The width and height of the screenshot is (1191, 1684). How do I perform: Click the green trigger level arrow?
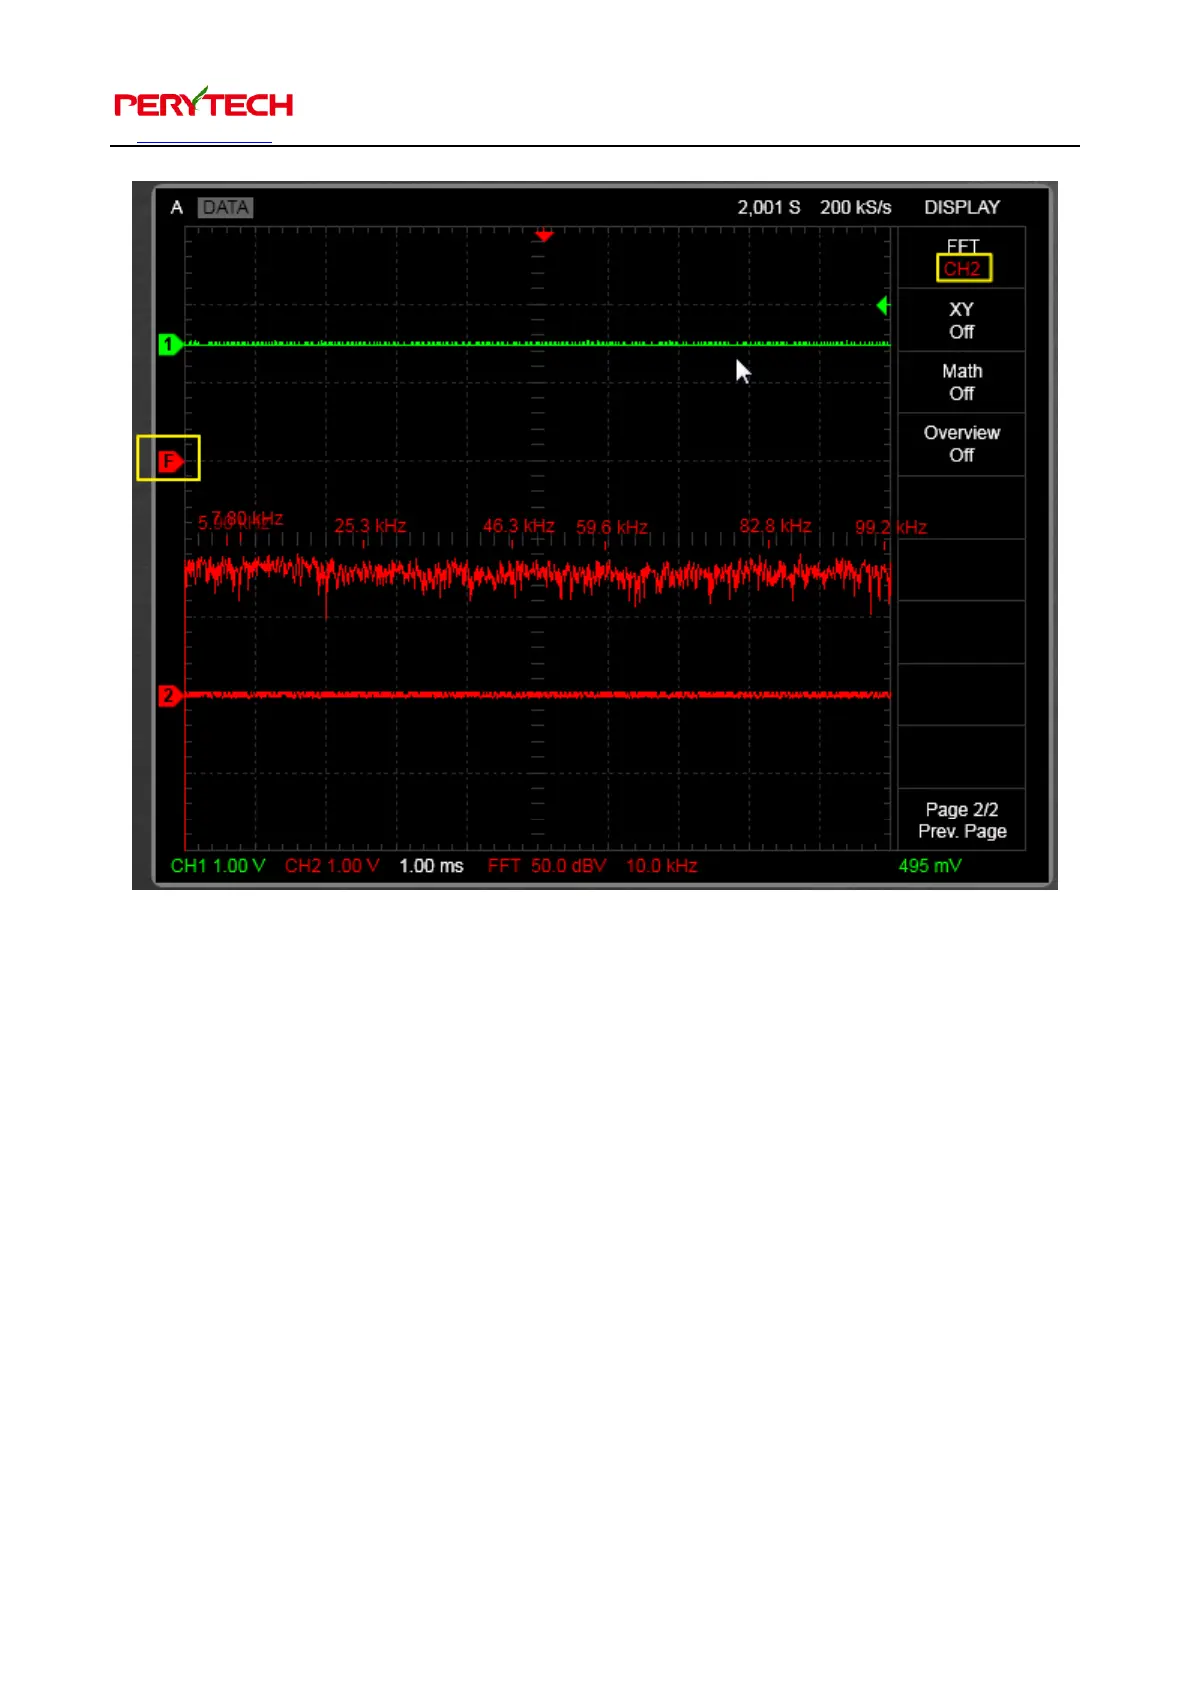(883, 305)
